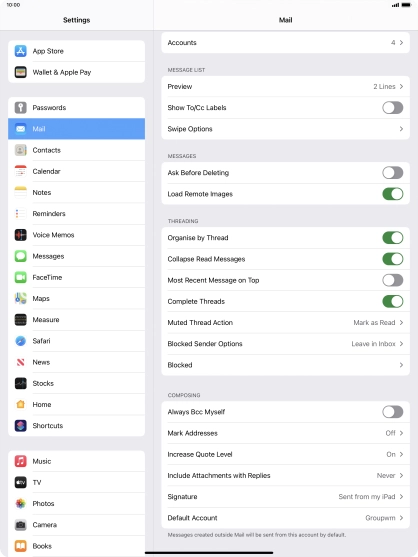
Task: Tap the home indicator bar
Action: [x=209, y=552]
